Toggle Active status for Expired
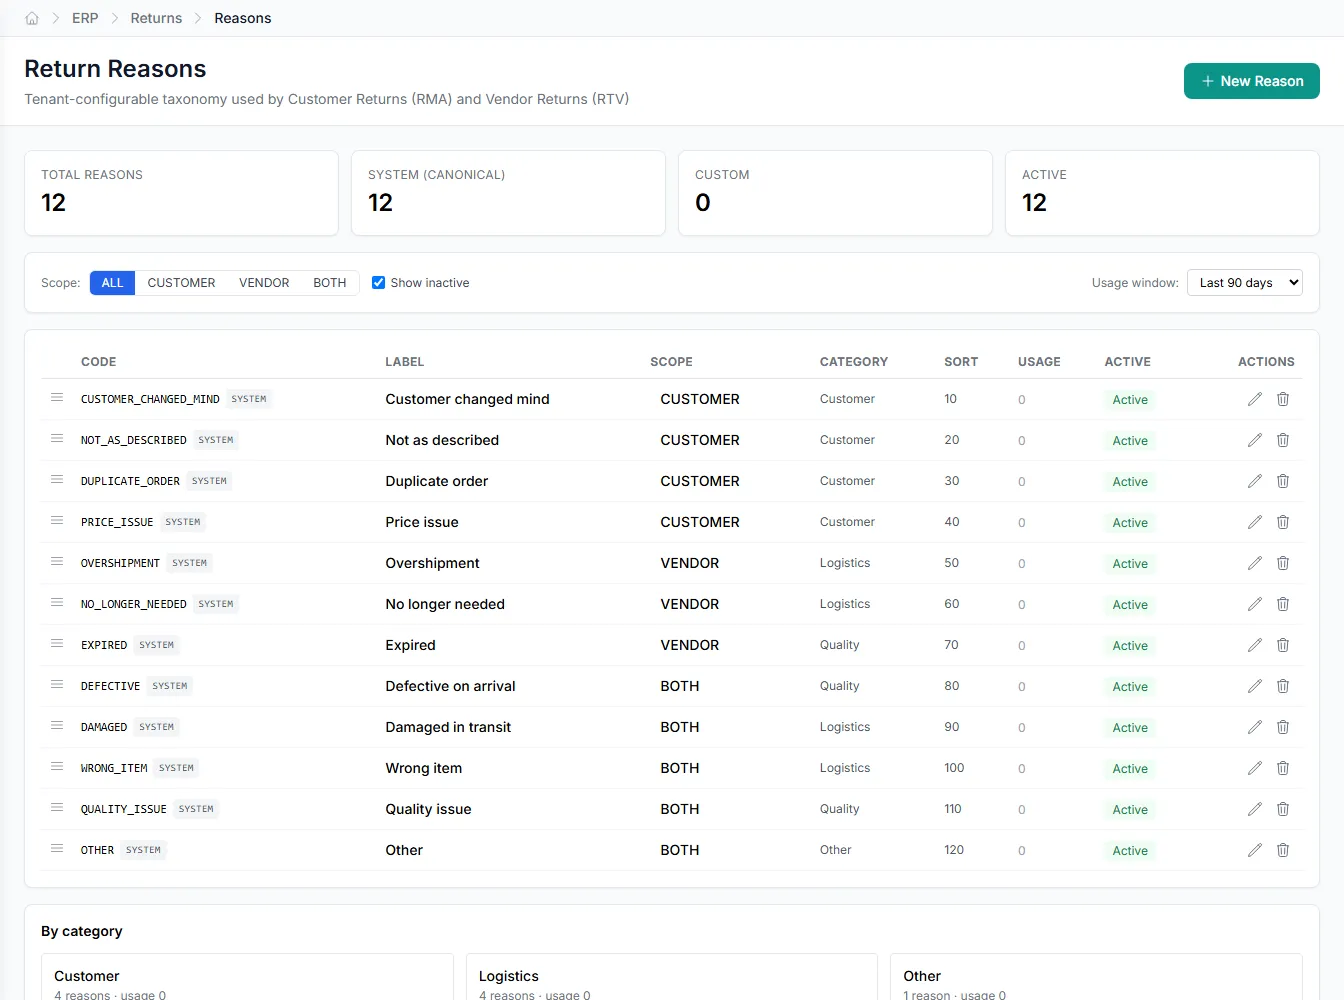Image resolution: width=1344 pixels, height=1000 pixels. click(1130, 646)
